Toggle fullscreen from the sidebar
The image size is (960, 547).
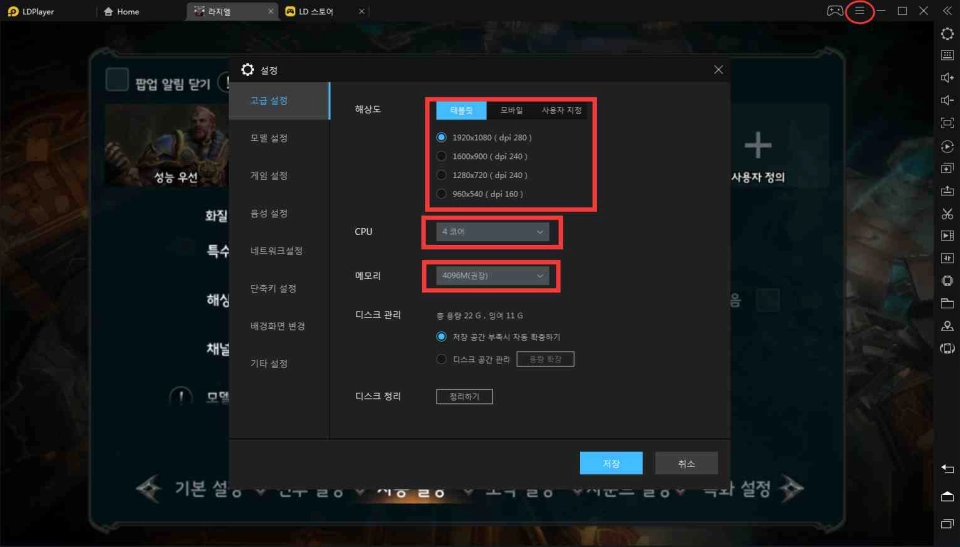[x=947, y=123]
